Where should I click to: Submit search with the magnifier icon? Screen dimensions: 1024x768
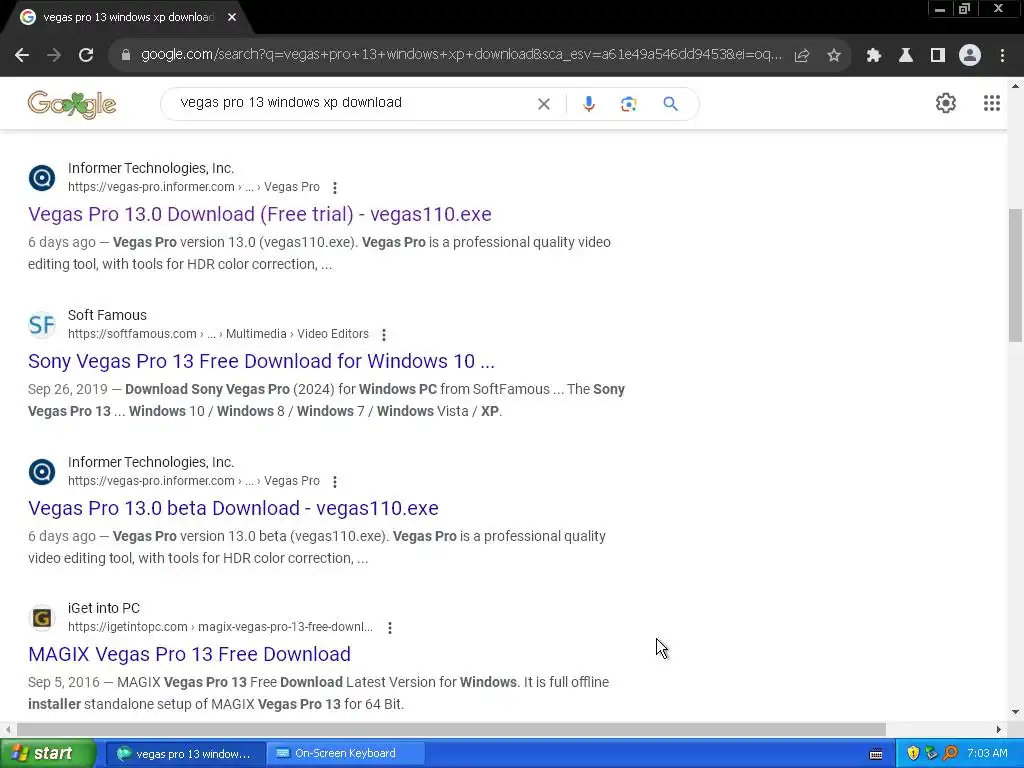(670, 104)
